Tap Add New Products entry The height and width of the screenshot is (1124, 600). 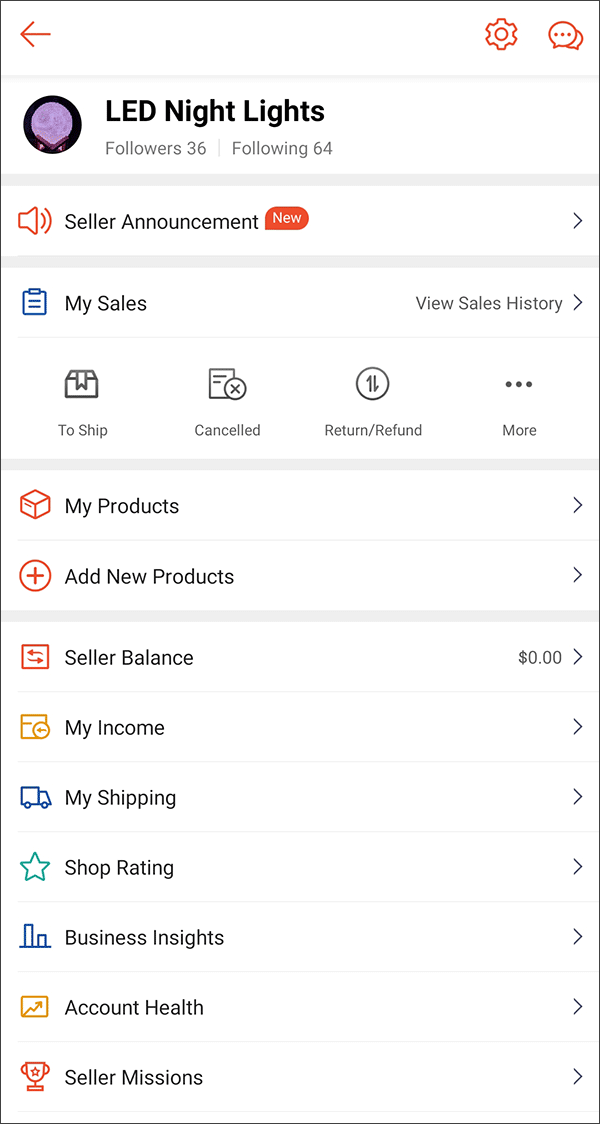149,576
